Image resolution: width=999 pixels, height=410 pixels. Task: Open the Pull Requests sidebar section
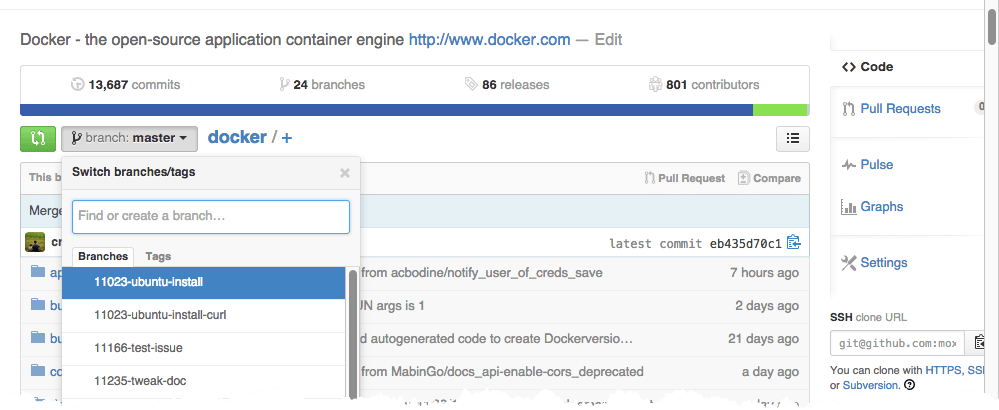pyautogui.click(x=899, y=108)
